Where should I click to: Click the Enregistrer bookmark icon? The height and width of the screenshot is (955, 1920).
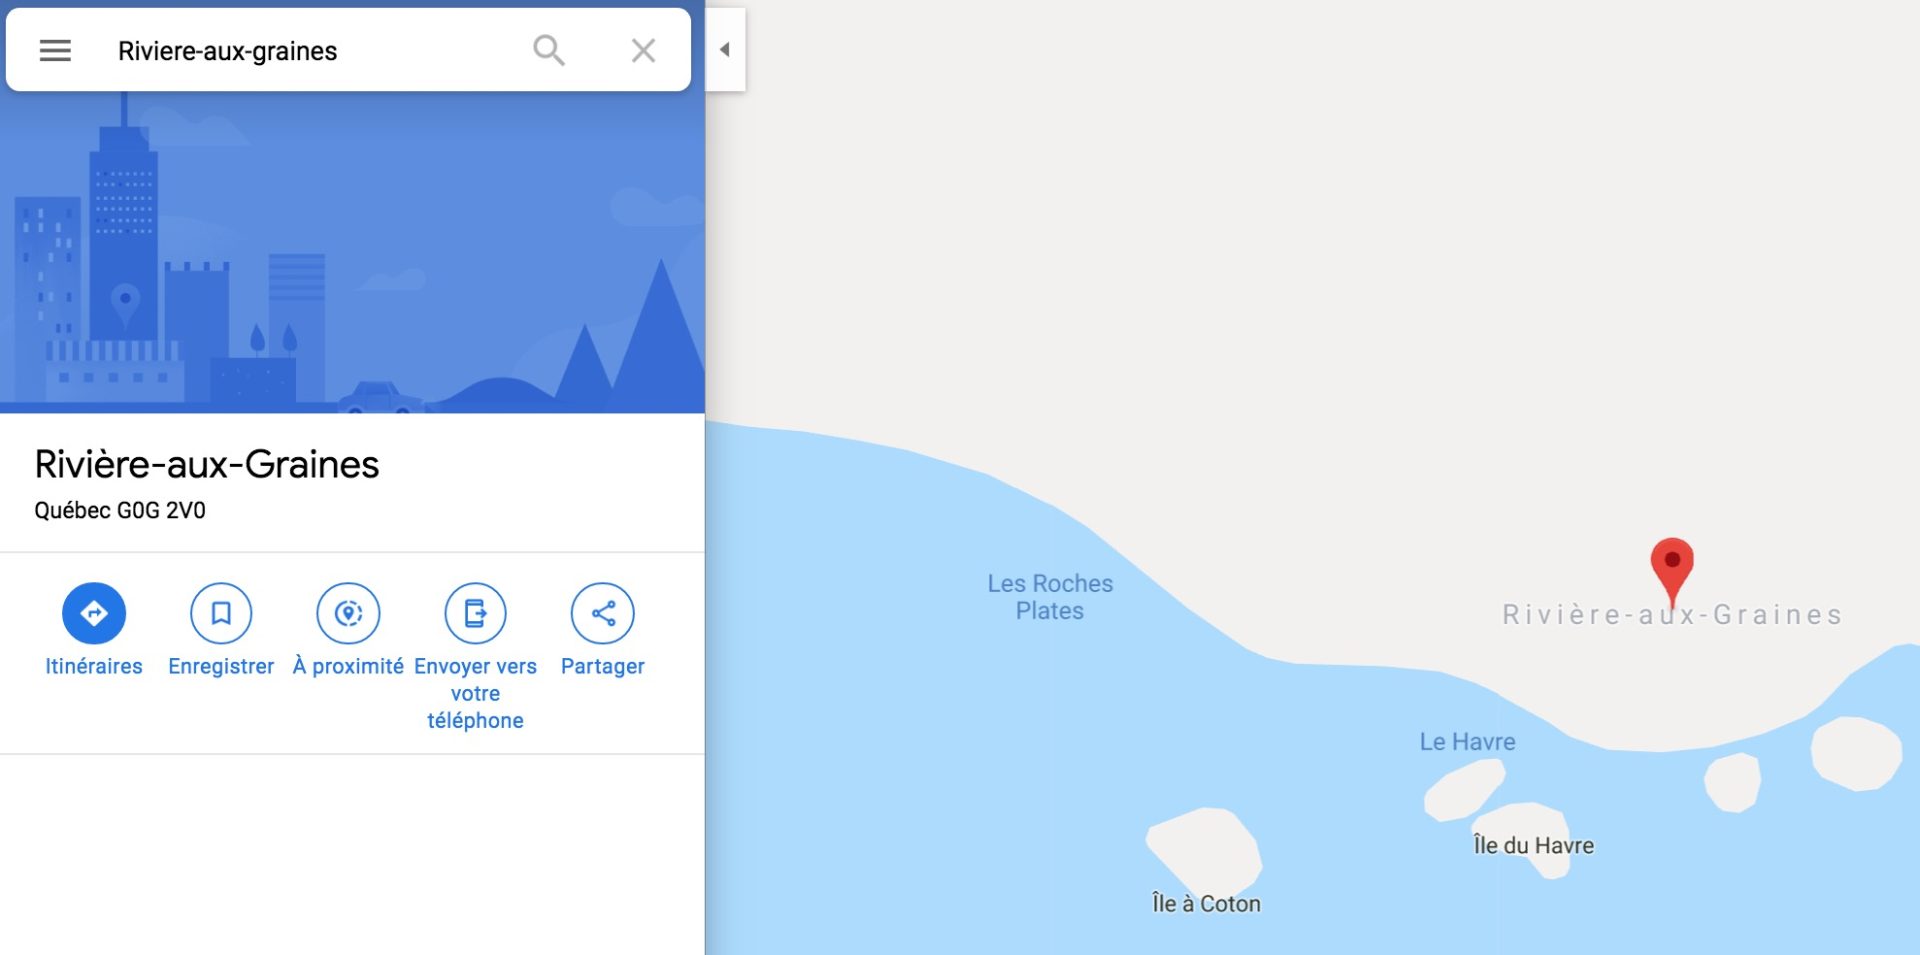click(x=221, y=613)
